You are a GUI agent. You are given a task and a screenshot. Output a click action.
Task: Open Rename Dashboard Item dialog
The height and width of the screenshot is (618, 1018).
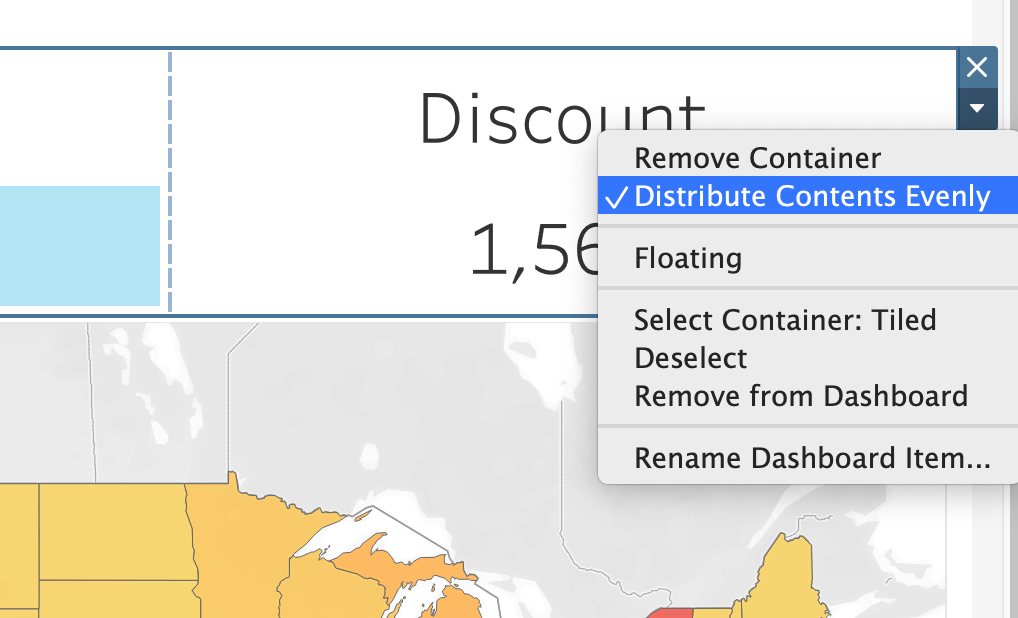click(x=812, y=458)
